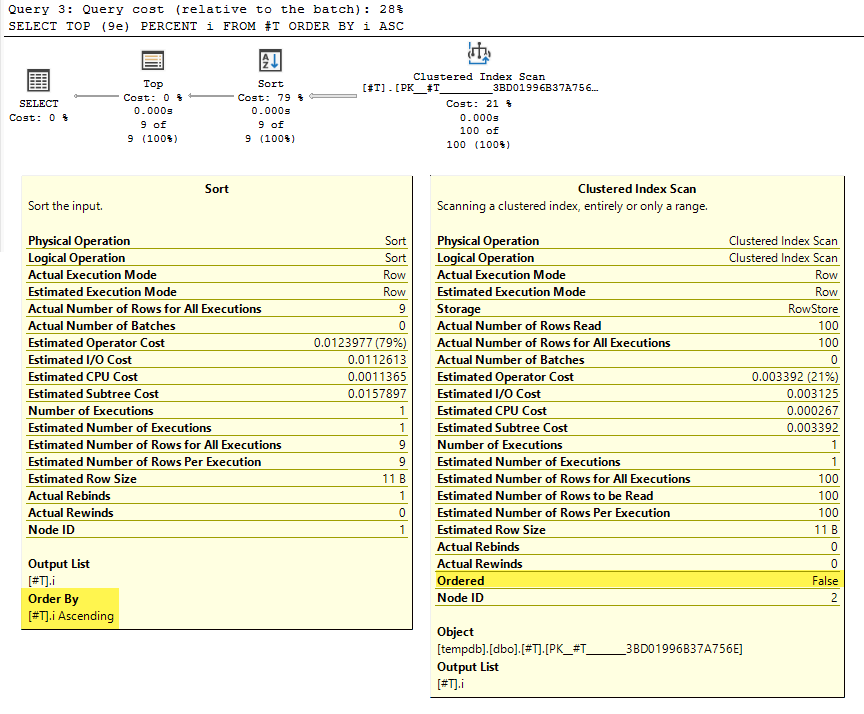Click the Object heading in scan tooltip

[455, 632]
